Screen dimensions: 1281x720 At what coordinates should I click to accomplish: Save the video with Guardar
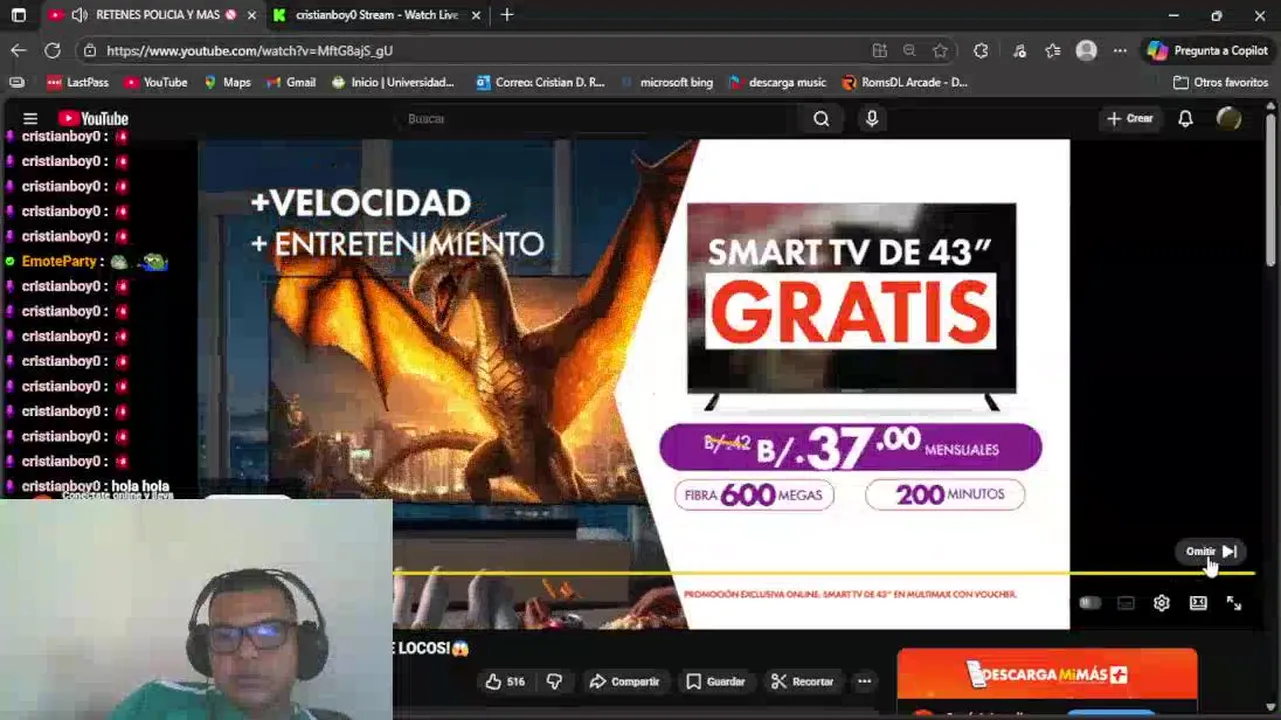click(x=716, y=681)
